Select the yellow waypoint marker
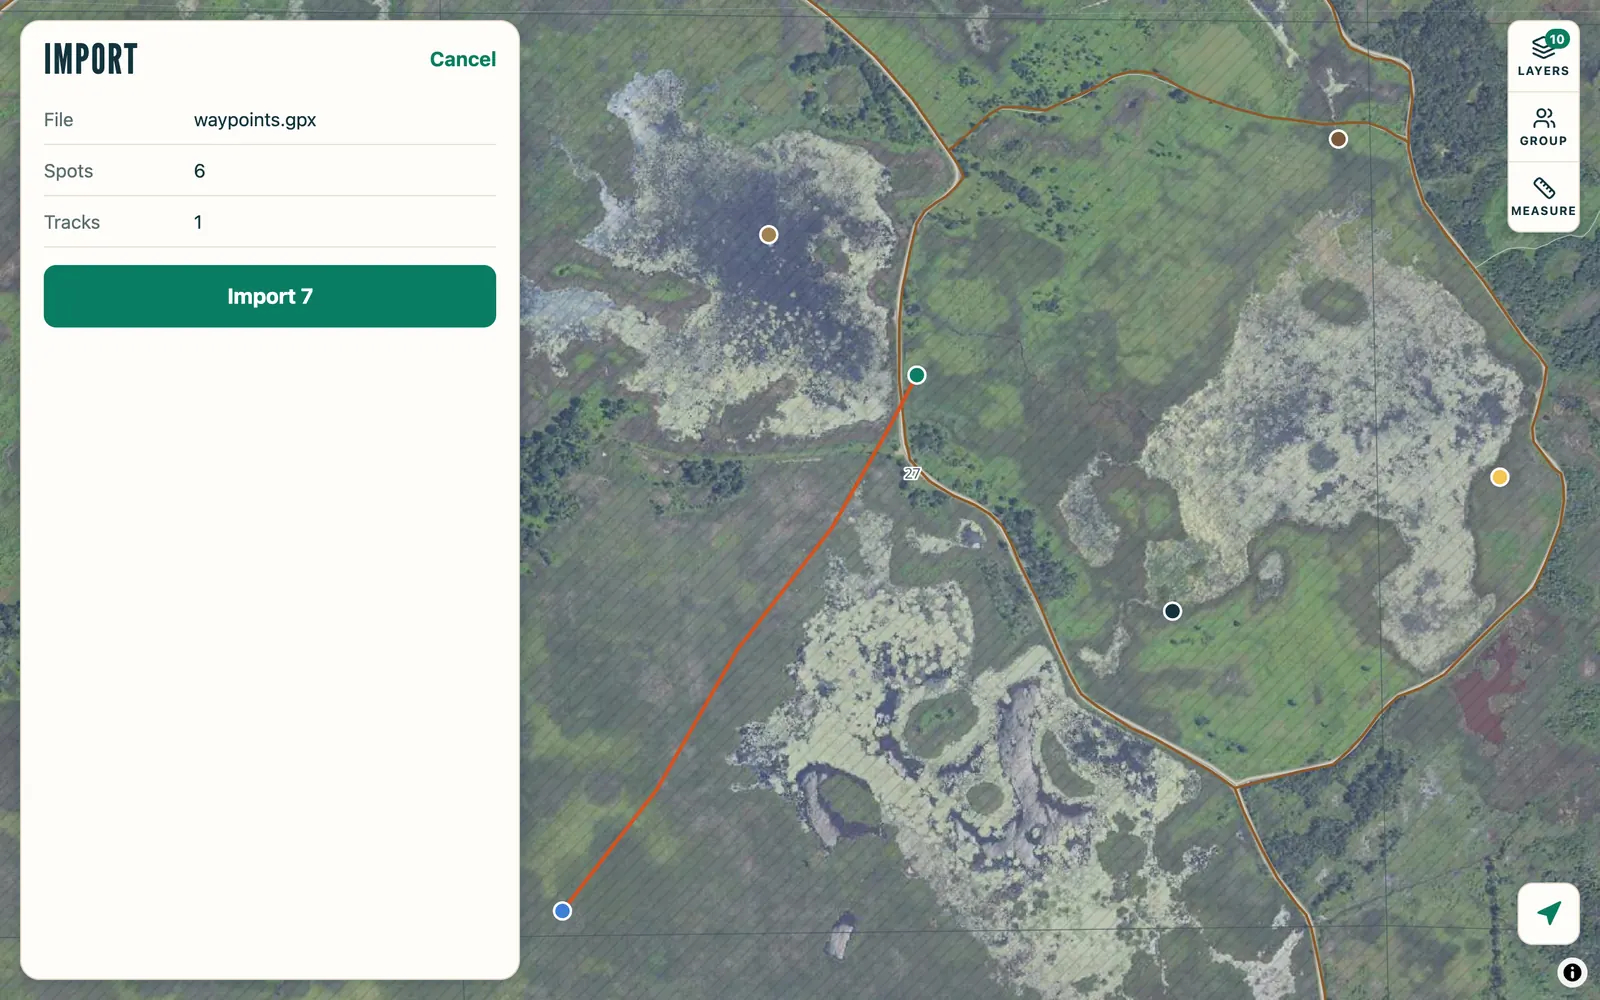The height and width of the screenshot is (1000, 1600). click(x=1500, y=477)
